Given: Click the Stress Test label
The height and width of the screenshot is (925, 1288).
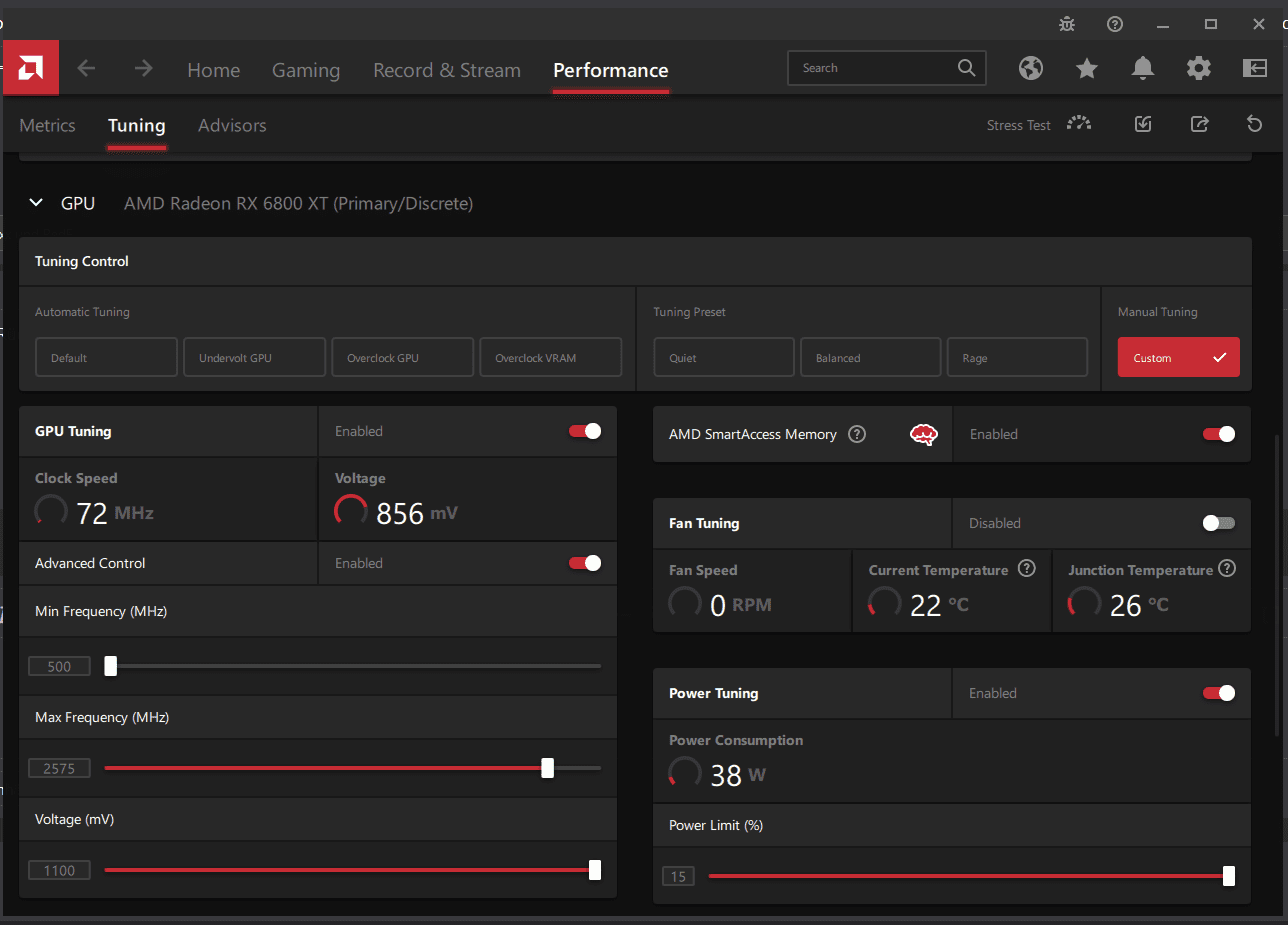Looking at the screenshot, I should tap(1018, 125).
